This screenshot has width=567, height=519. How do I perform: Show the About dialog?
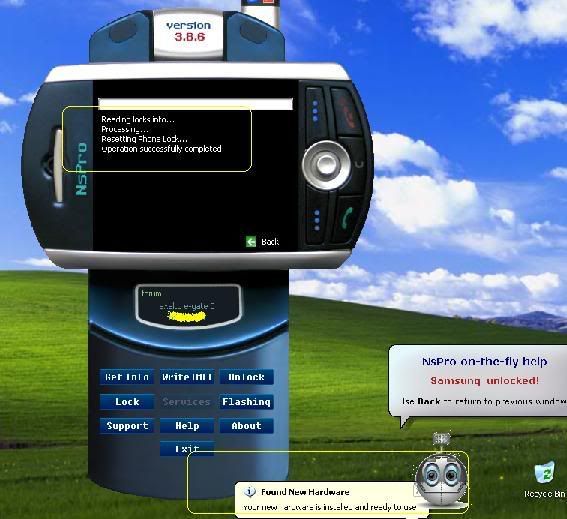pyautogui.click(x=246, y=426)
